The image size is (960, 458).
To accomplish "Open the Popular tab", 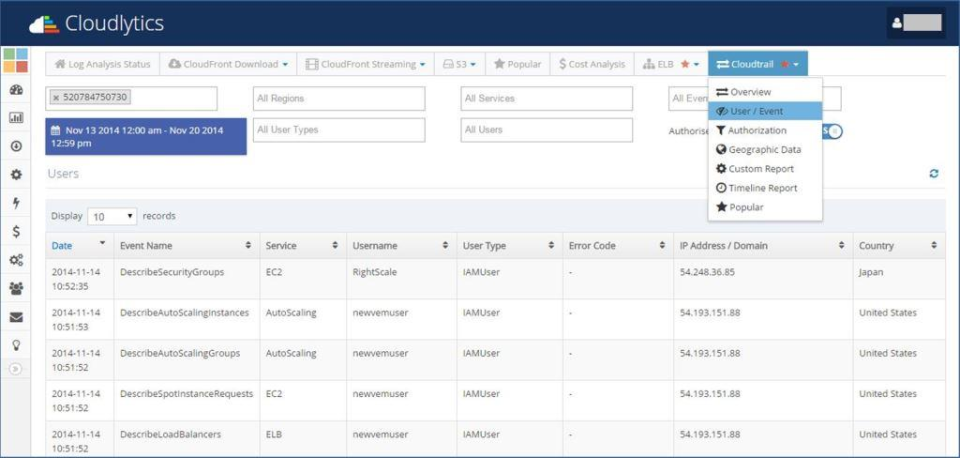I will click(x=517, y=64).
